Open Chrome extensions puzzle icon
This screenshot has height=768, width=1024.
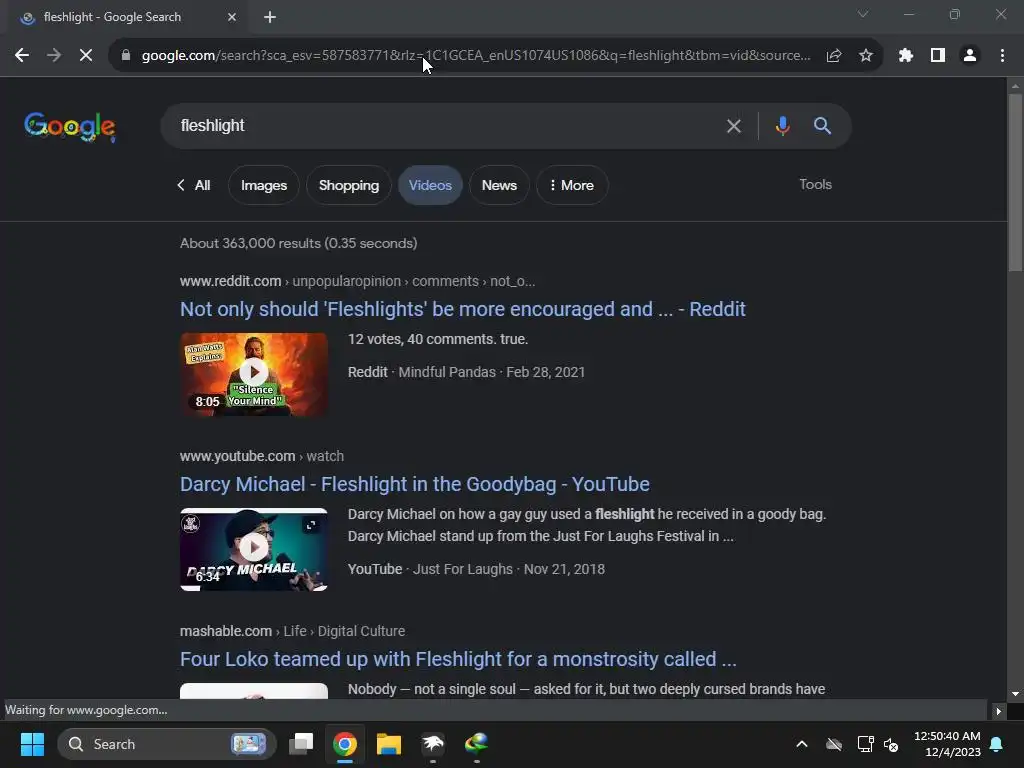pyautogui.click(x=906, y=56)
